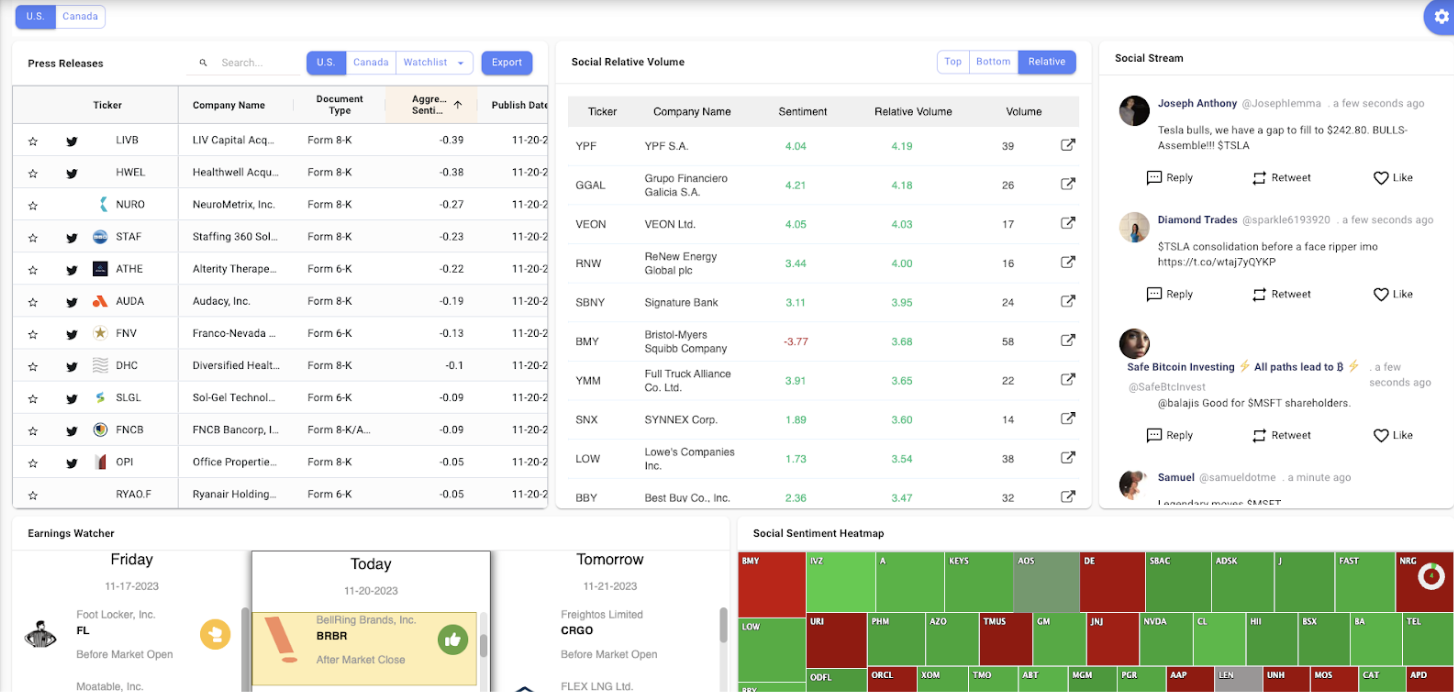Viewport: 1454px width, 692px height.
Task: Click the Export button
Action: coord(506,63)
